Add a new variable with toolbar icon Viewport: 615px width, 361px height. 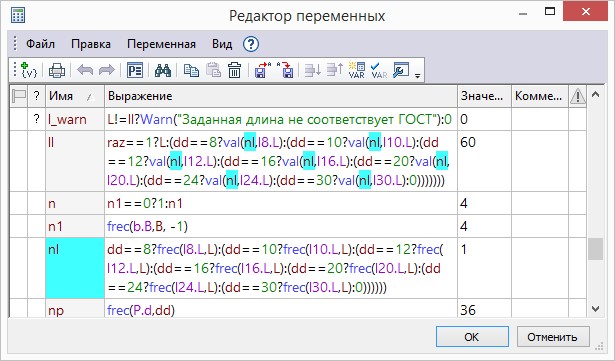pyautogui.click(x=29, y=71)
